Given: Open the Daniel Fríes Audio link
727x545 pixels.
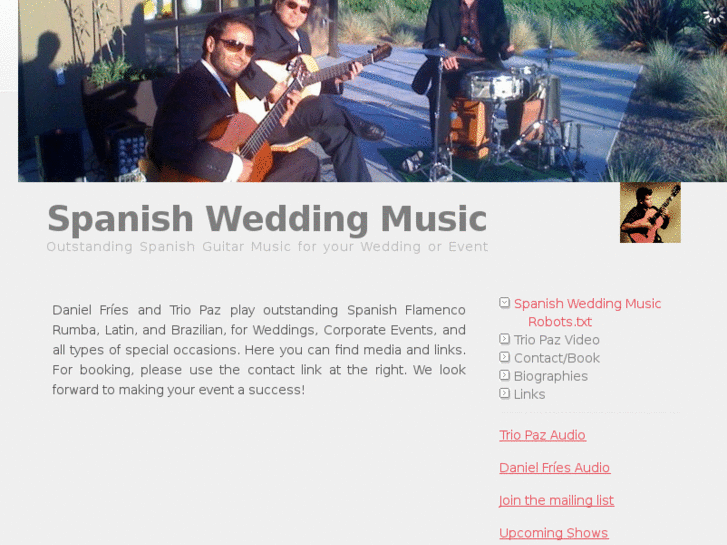Looking at the screenshot, I should pos(555,468).
